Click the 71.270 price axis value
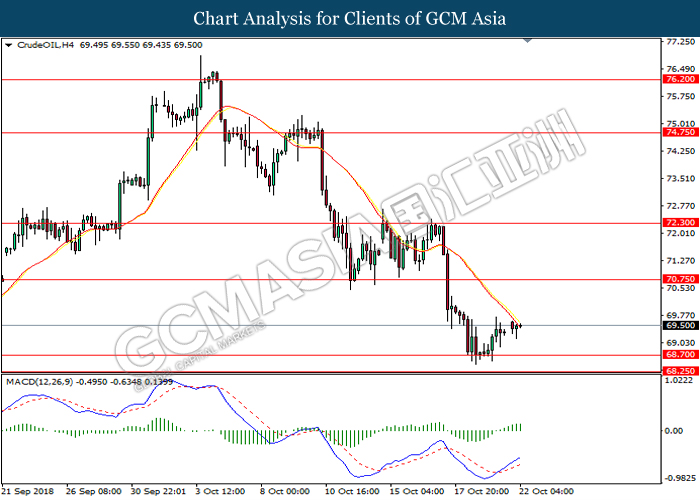Image resolution: width=700 pixels, height=500 pixels. pyautogui.click(x=680, y=261)
